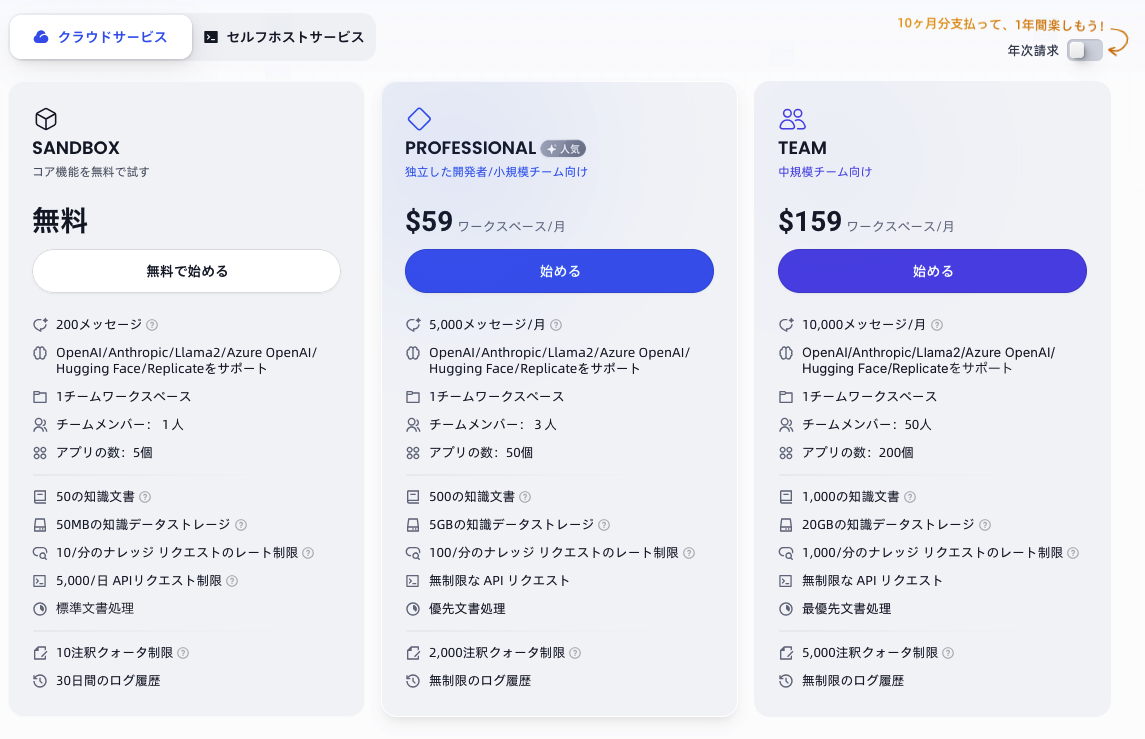
Task: Click 始める under the Team plan
Action: click(x=933, y=271)
